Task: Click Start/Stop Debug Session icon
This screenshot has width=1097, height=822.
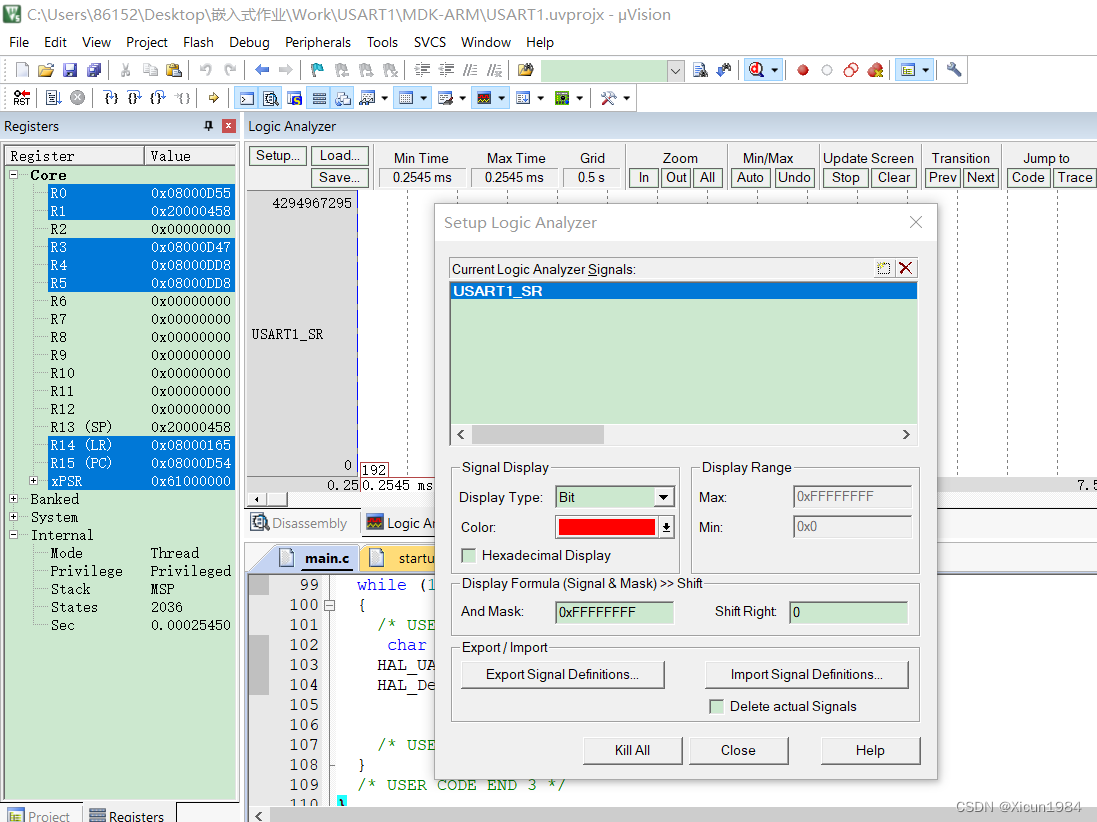Action: (x=756, y=70)
